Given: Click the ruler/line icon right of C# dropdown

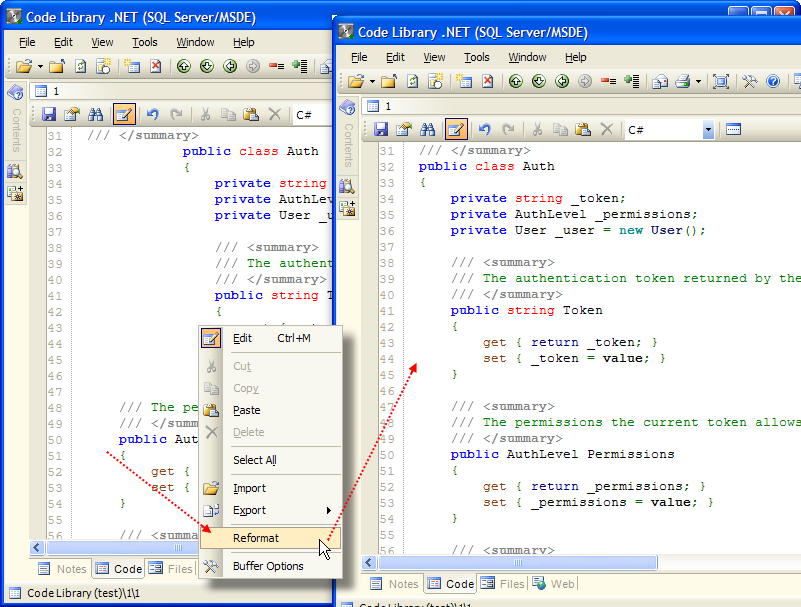Looking at the screenshot, I should pyautogui.click(x=733, y=129).
